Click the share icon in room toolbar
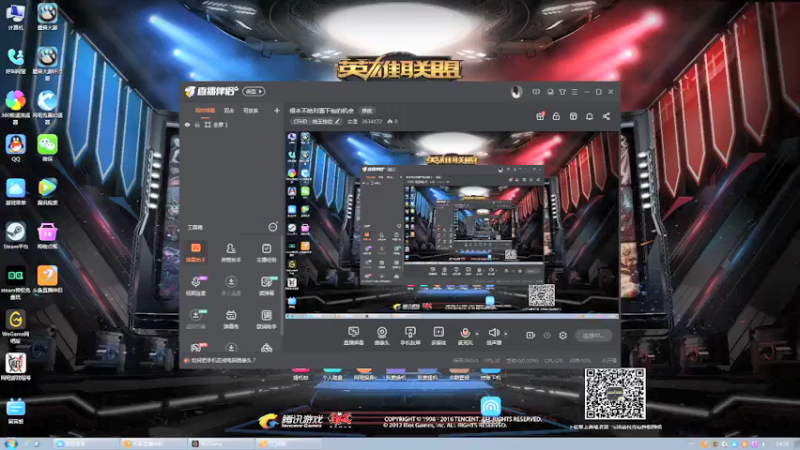Screen dimensions: 800x450 tap(606, 116)
